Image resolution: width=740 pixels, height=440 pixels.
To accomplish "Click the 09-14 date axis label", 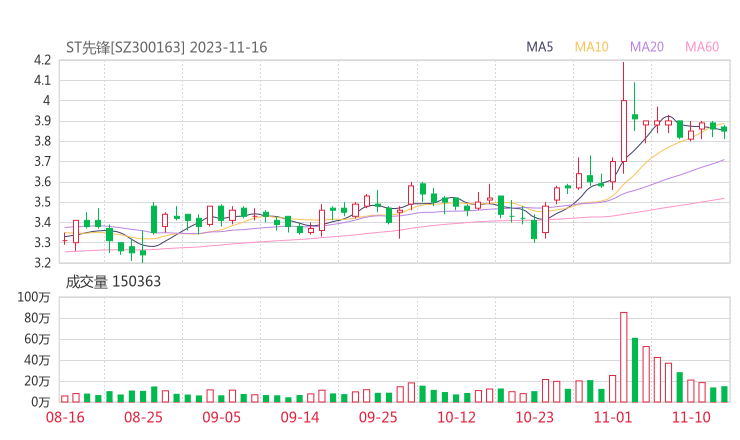I will click(x=300, y=417).
